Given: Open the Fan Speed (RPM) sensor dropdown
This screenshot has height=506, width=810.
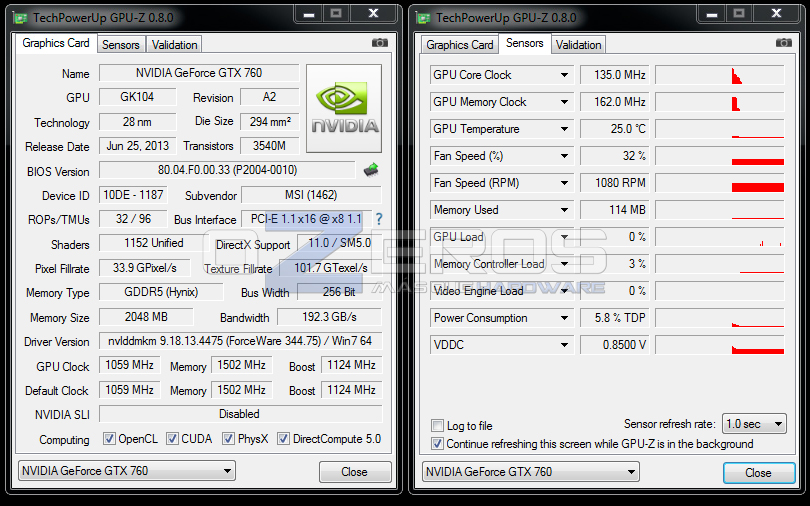Looking at the screenshot, I should click(564, 183).
